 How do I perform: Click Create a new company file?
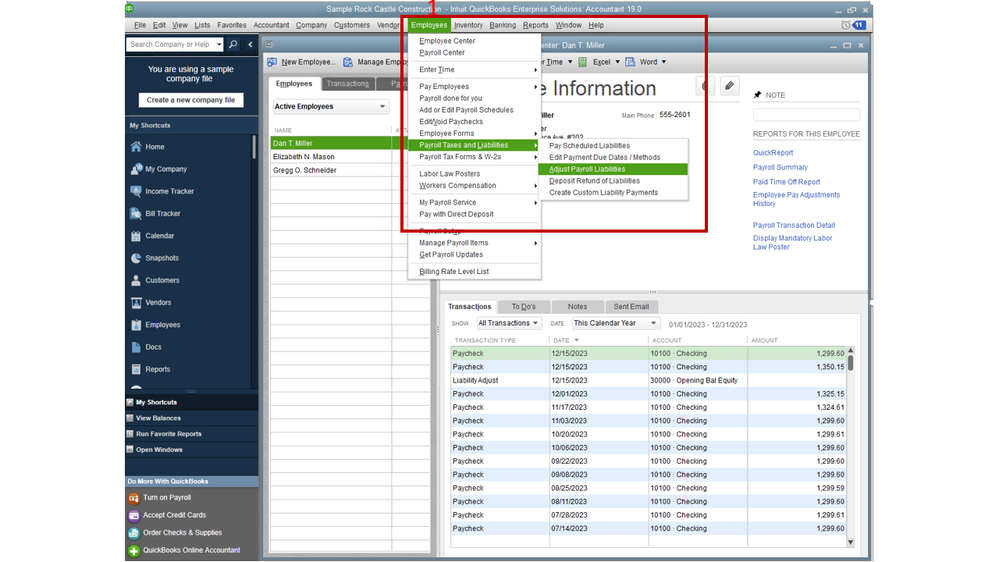190,100
